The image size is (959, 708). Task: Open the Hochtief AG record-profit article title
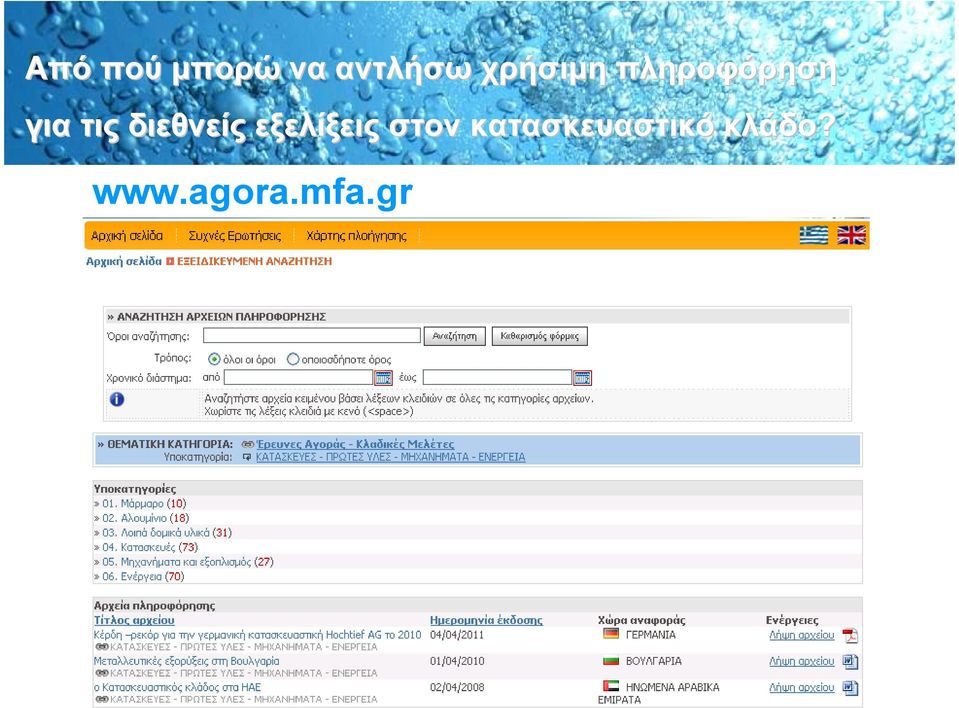click(x=257, y=635)
